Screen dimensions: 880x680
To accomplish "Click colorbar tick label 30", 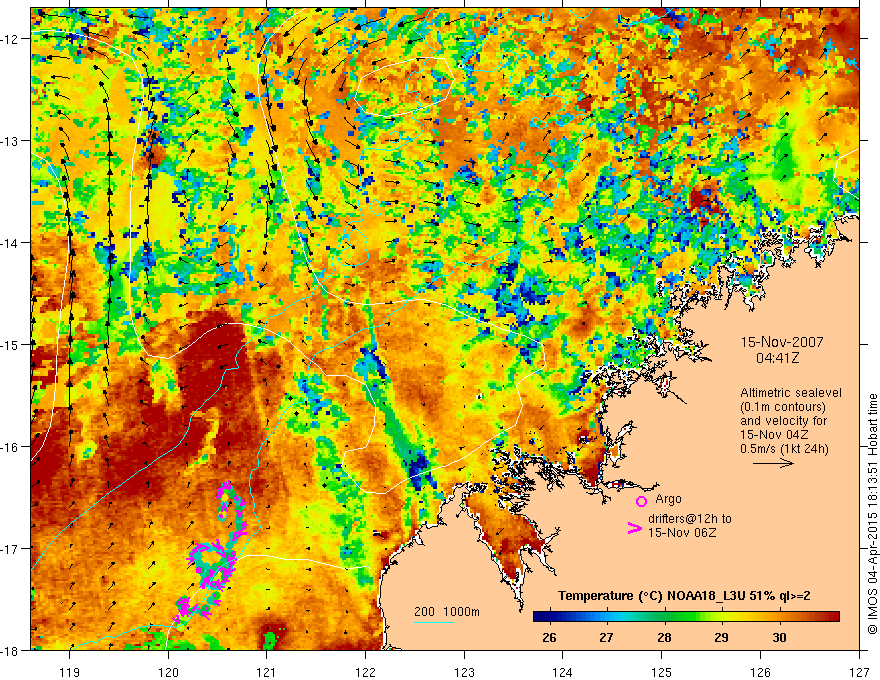I will pyautogui.click(x=779, y=637).
